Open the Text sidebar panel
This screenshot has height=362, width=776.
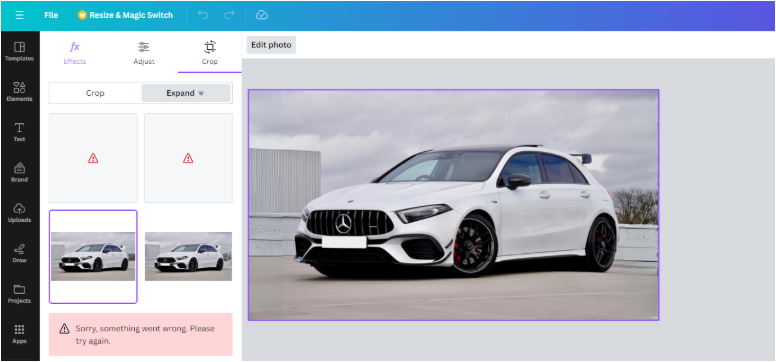tap(19, 132)
